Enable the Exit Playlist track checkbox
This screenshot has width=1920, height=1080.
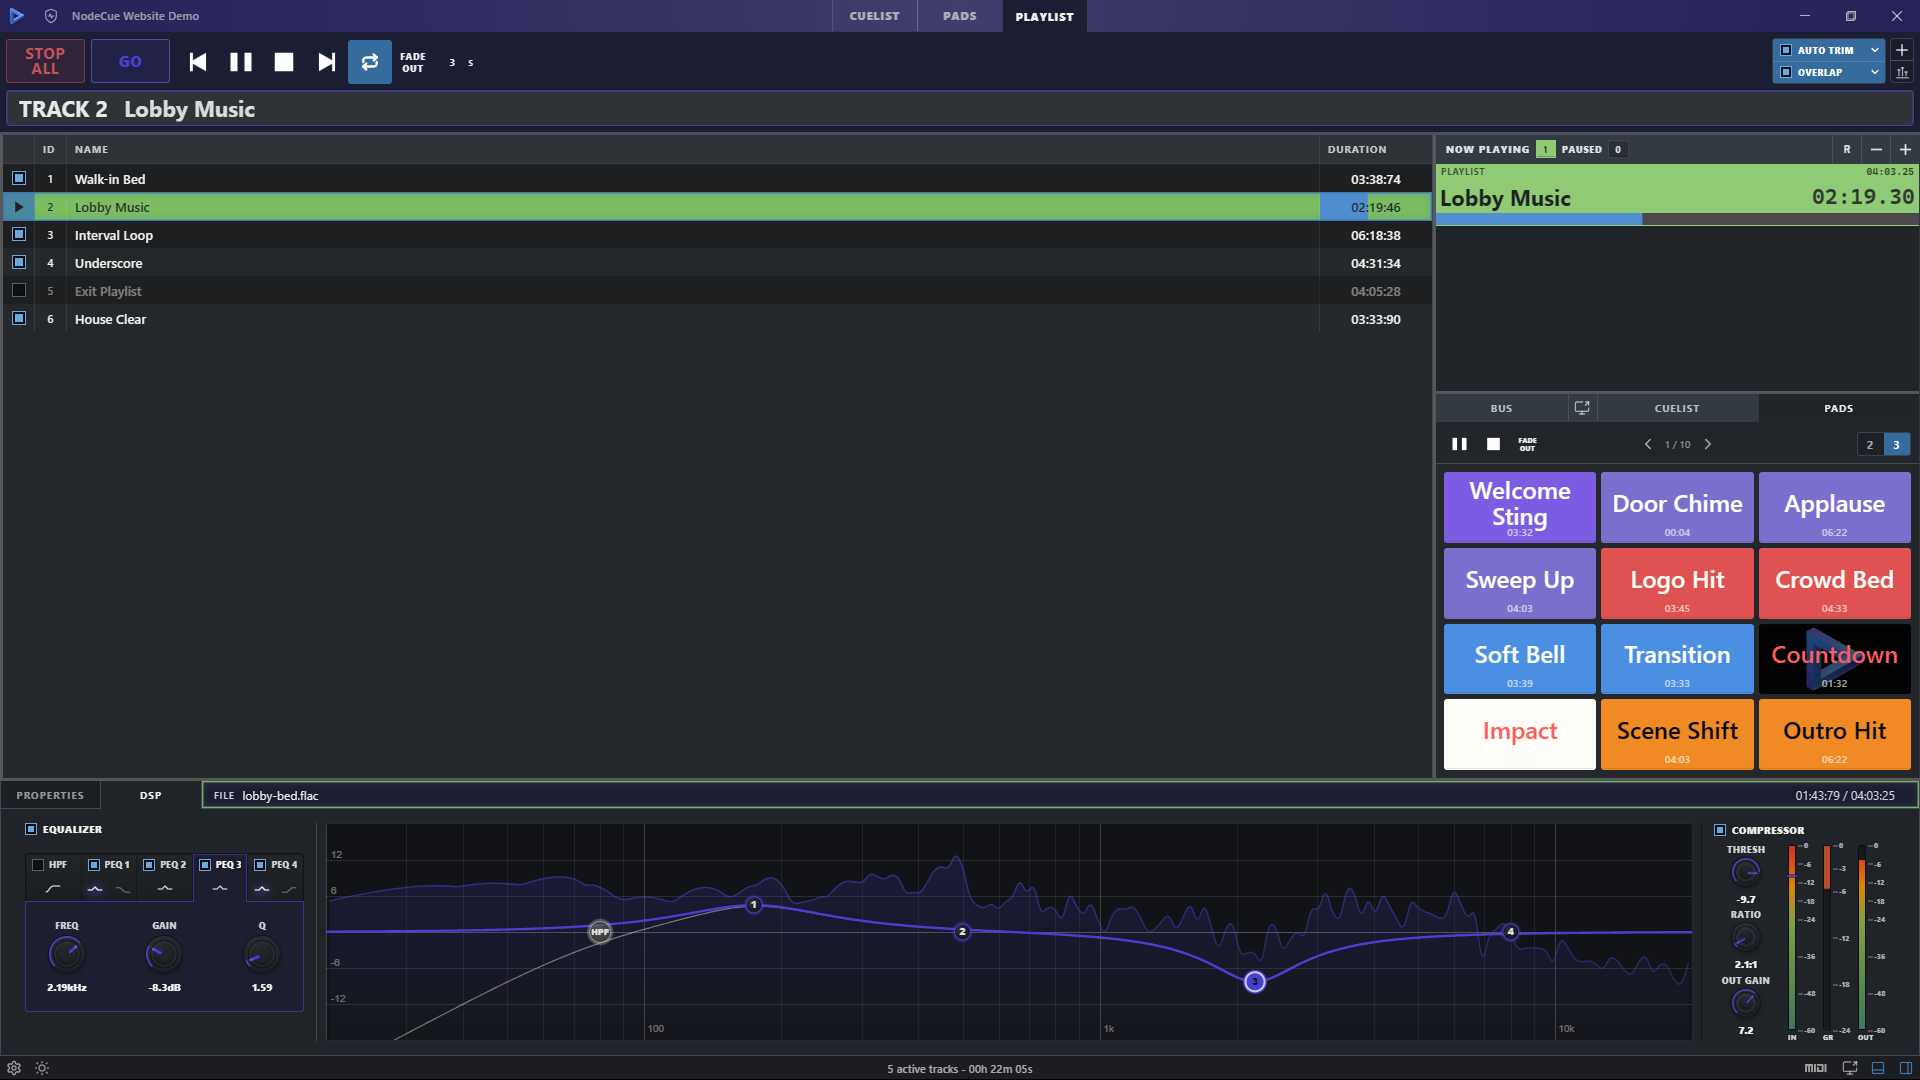point(19,290)
